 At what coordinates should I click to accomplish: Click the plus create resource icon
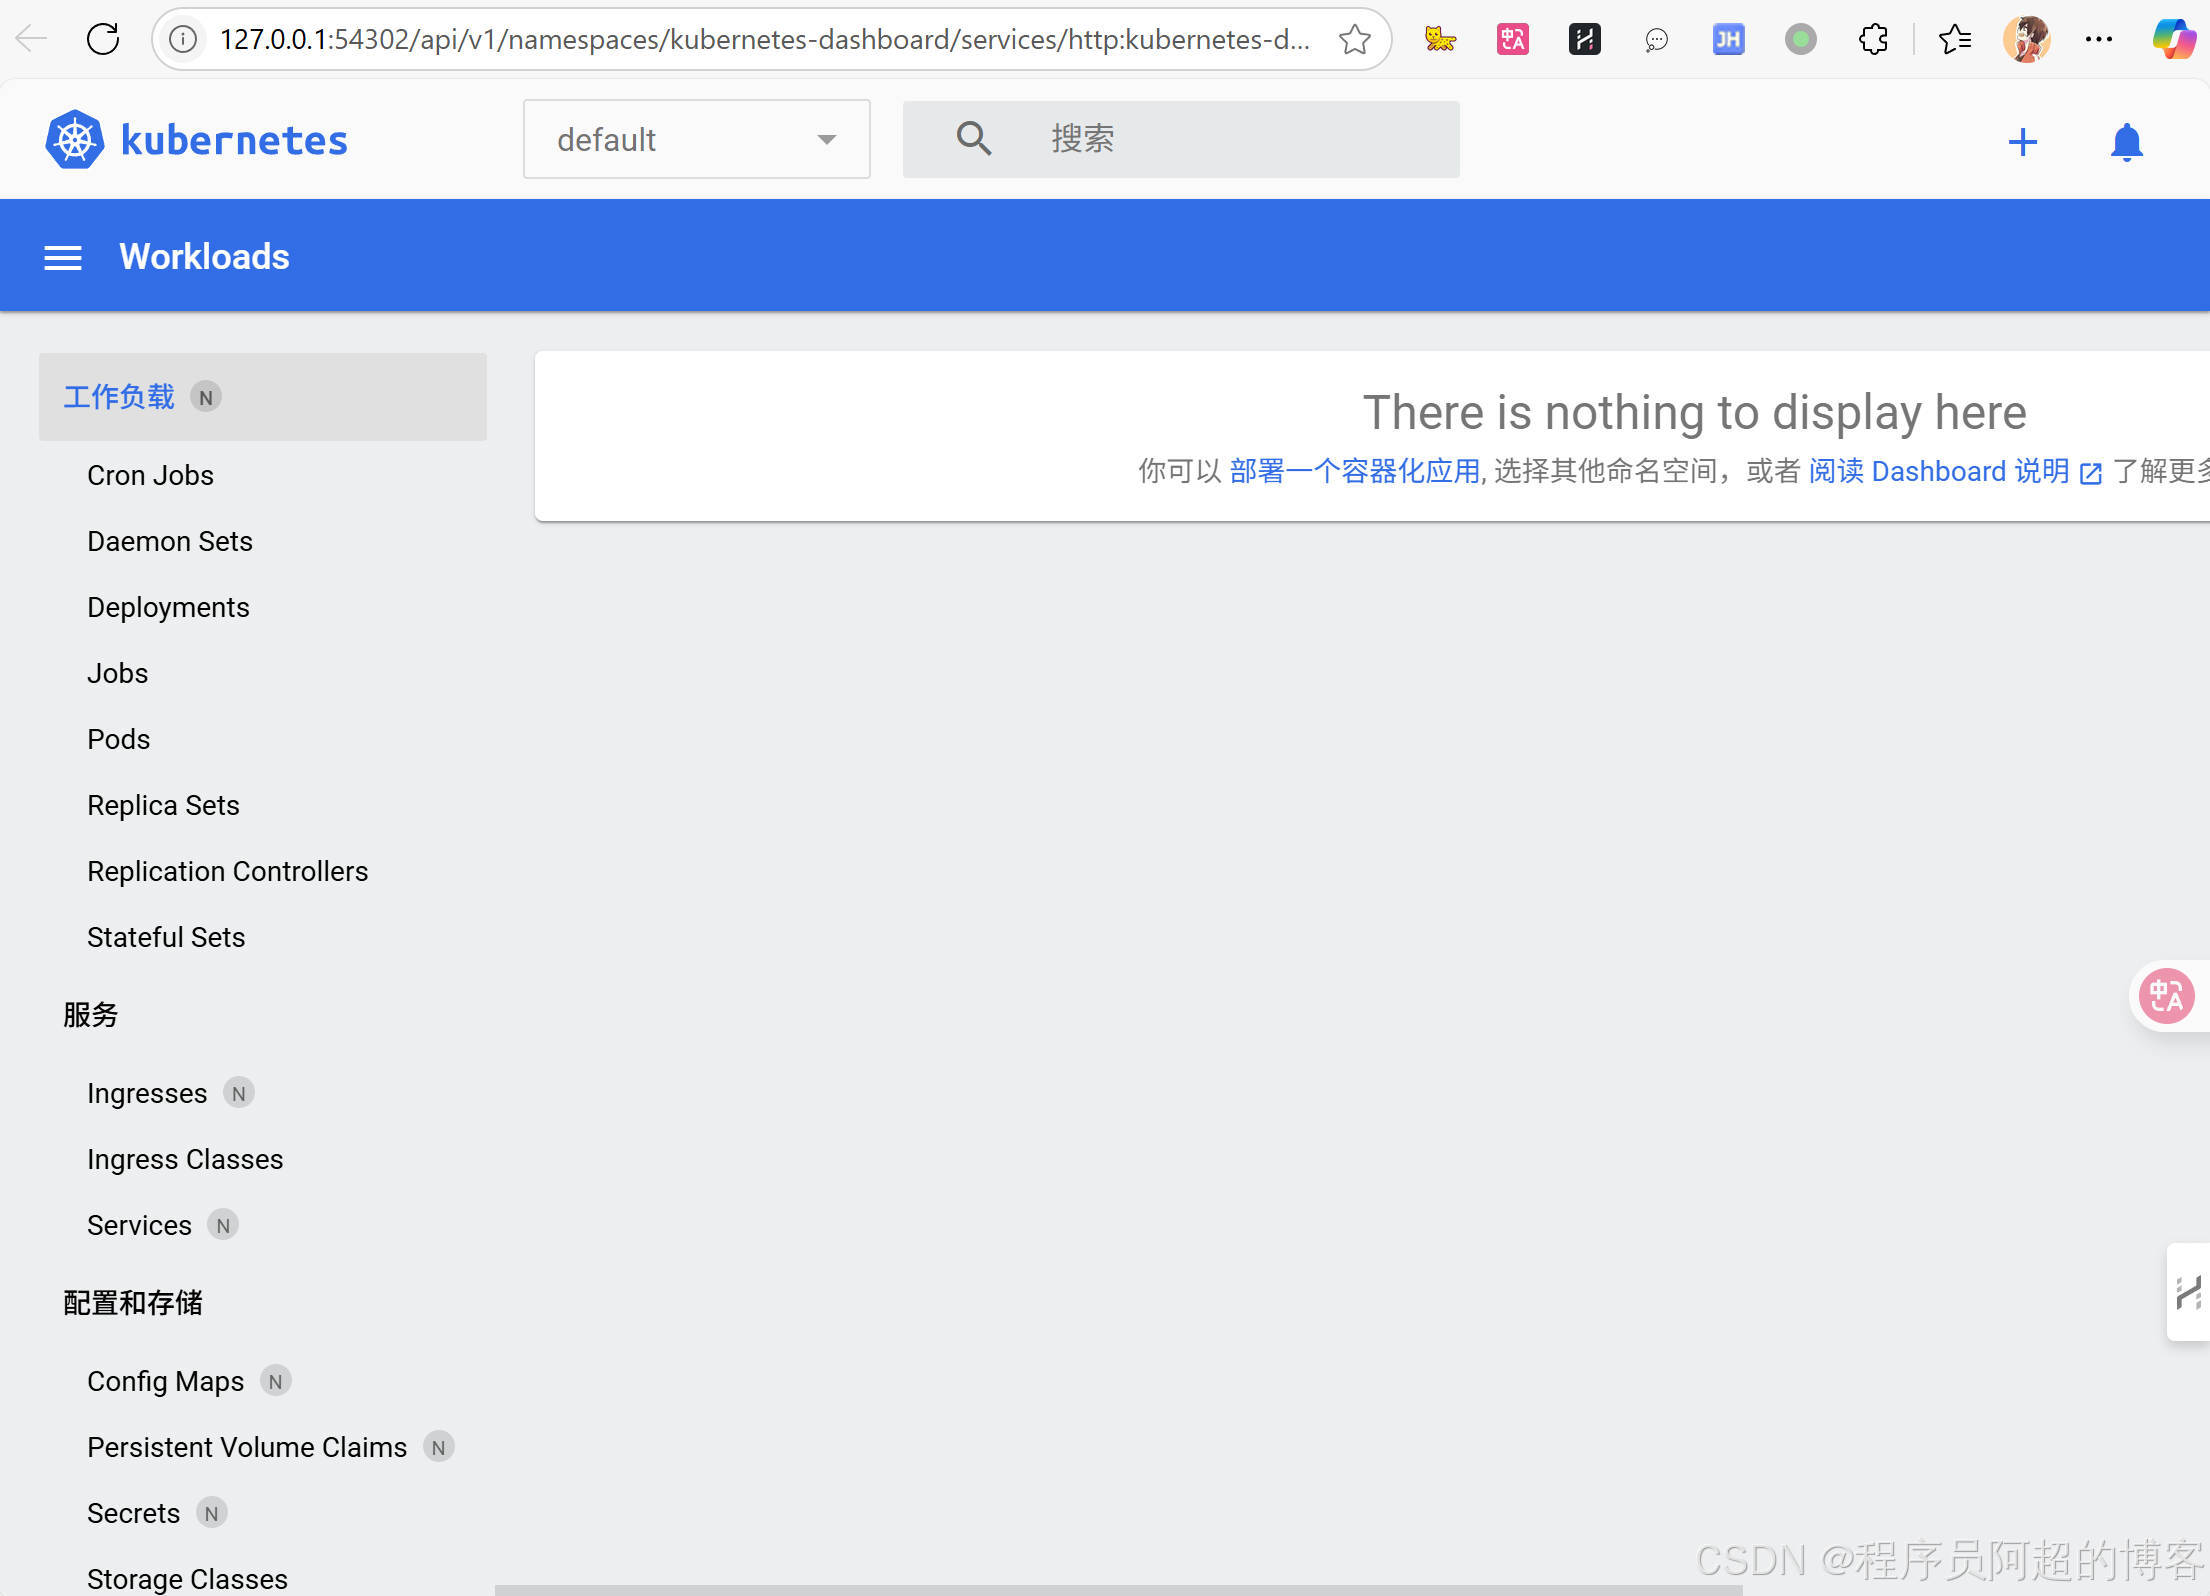[x=2022, y=142]
